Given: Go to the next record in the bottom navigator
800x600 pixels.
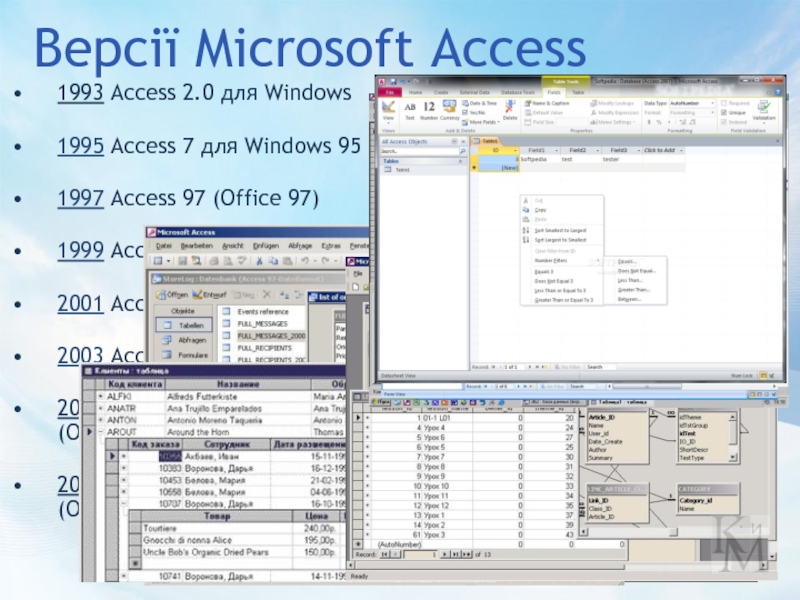Looking at the screenshot, I should (x=445, y=554).
